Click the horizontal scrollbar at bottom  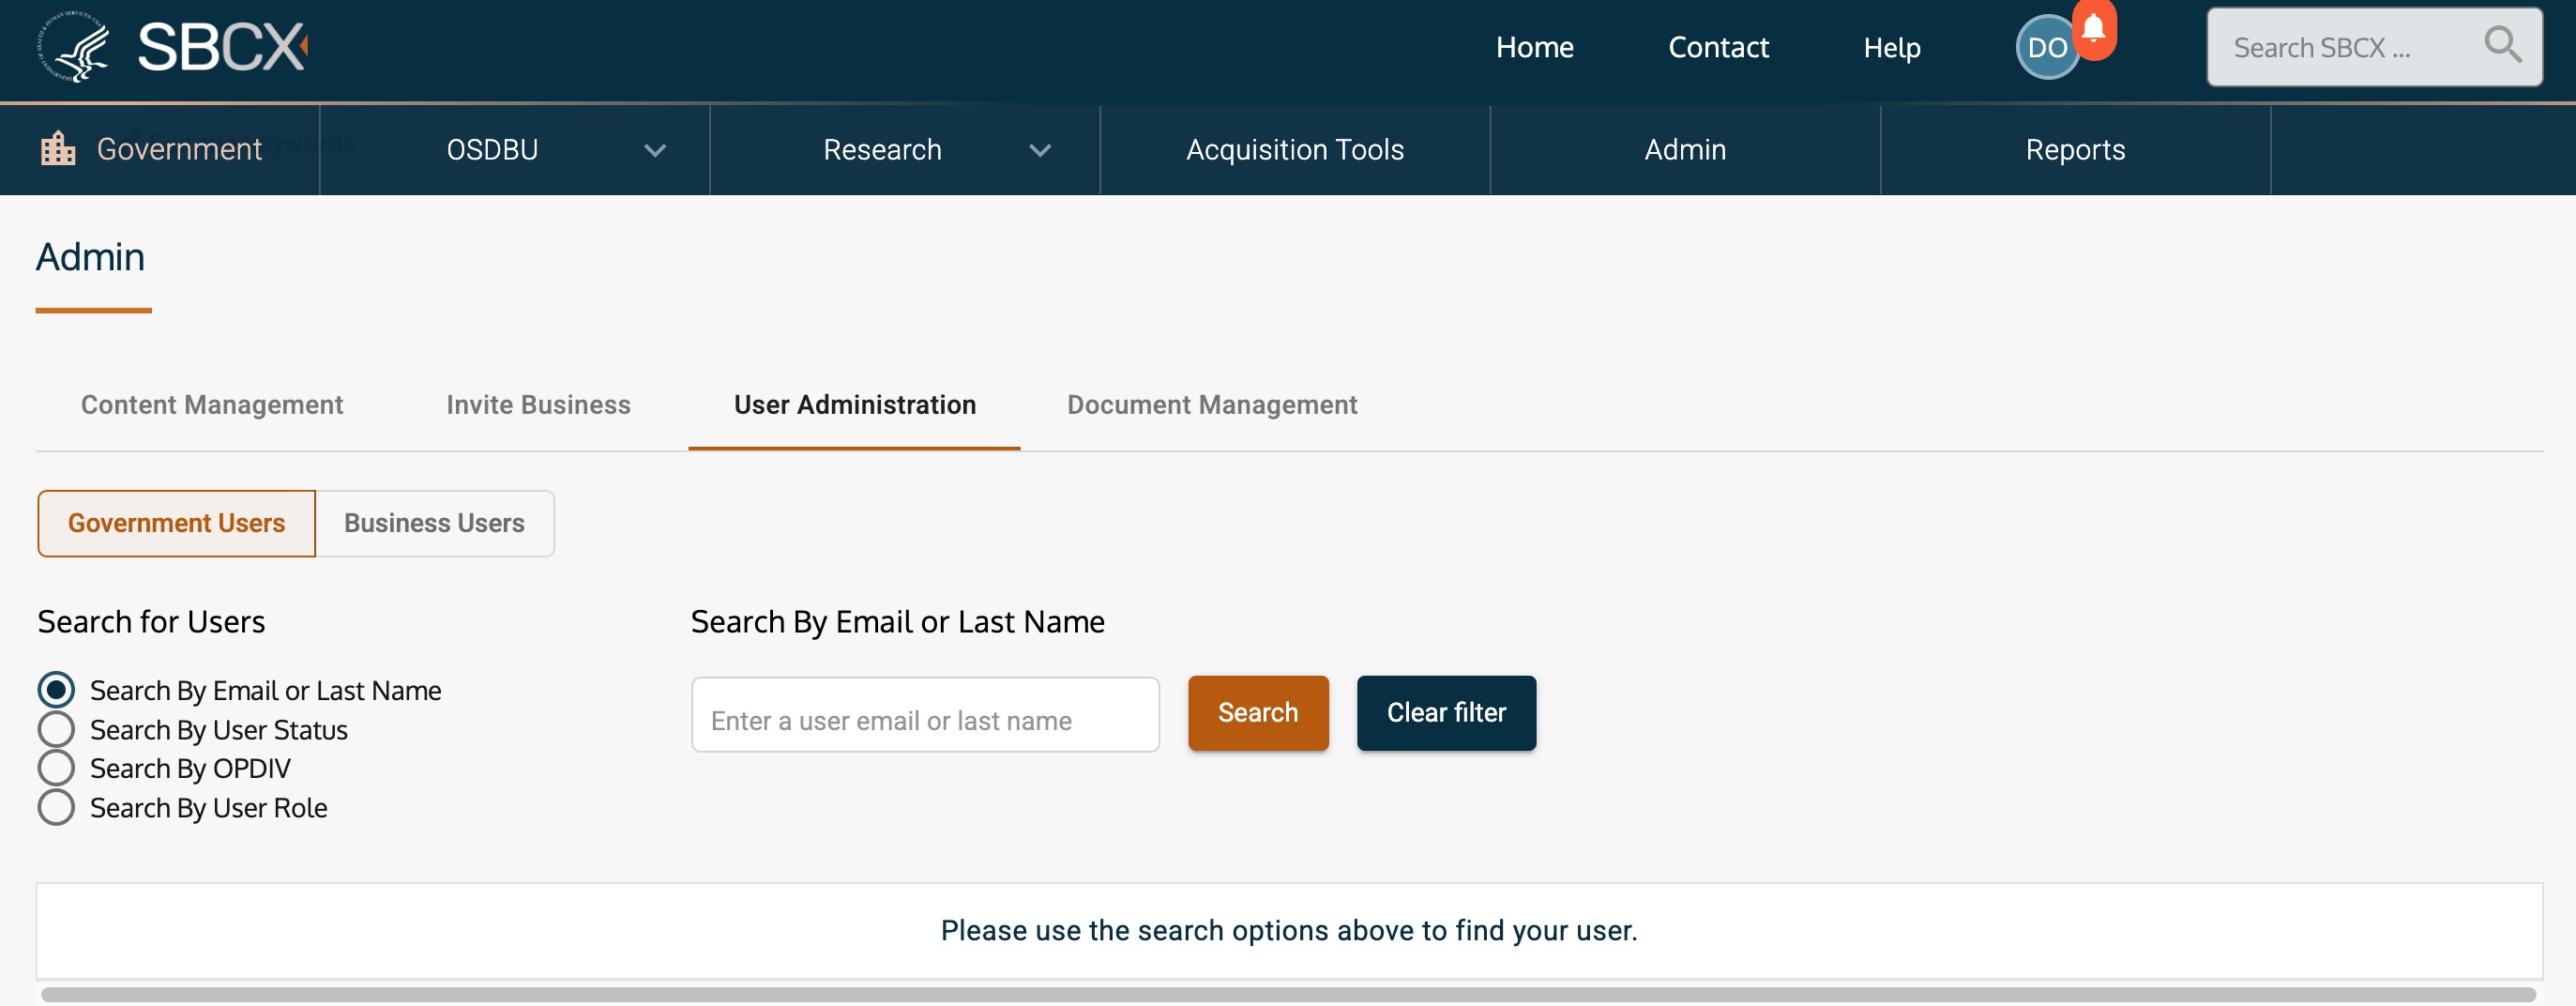tap(1288, 995)
